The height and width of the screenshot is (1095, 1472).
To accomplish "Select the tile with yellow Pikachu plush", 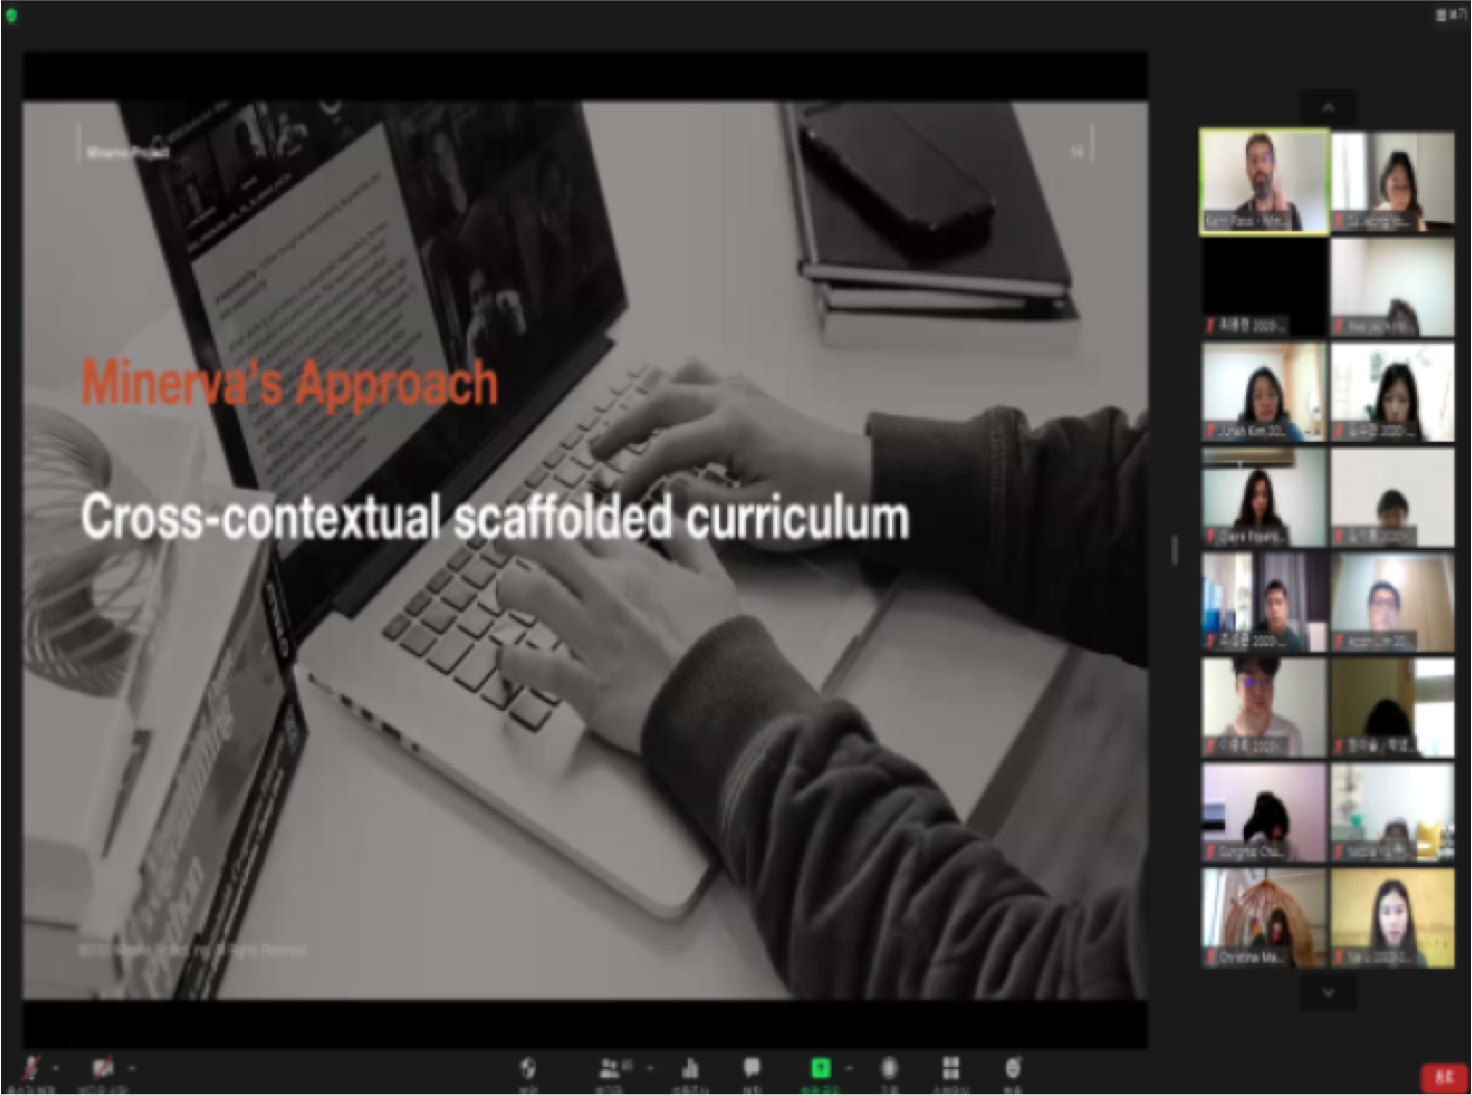I will (1393, 813).
